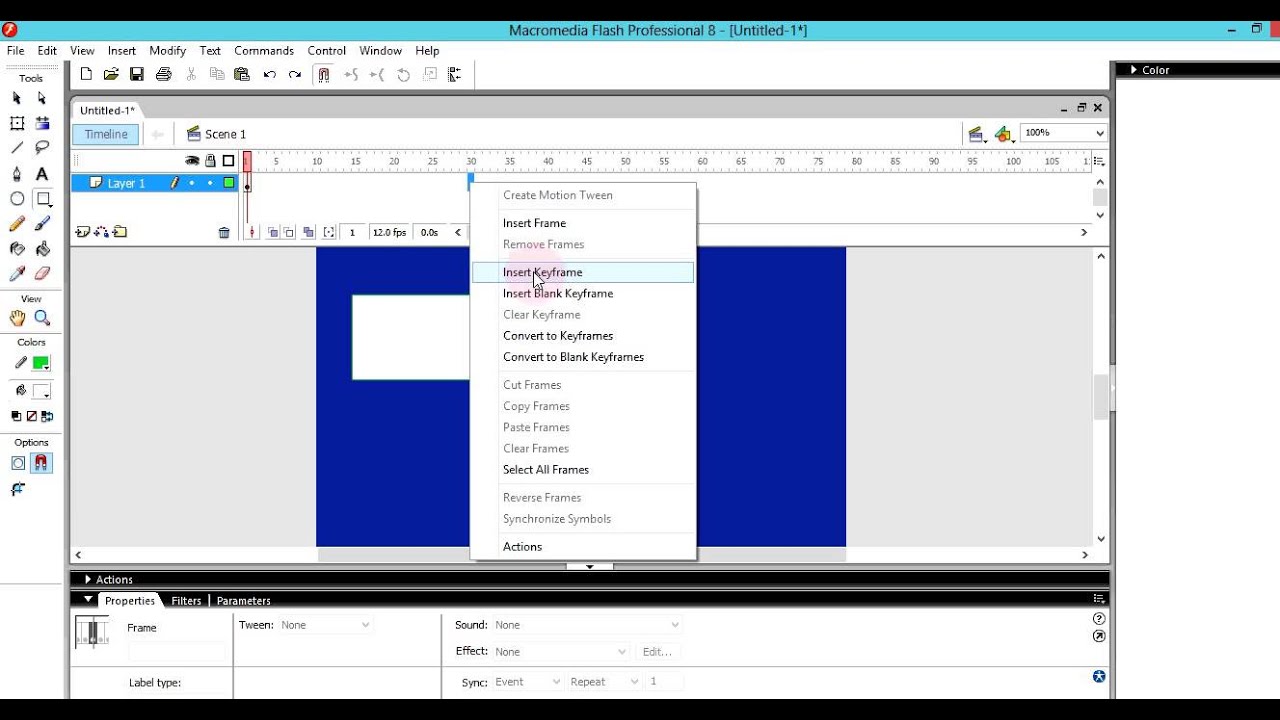1280x720 pixels.
Task: Select the Gradient Transform tool
Action: (42, 123)
